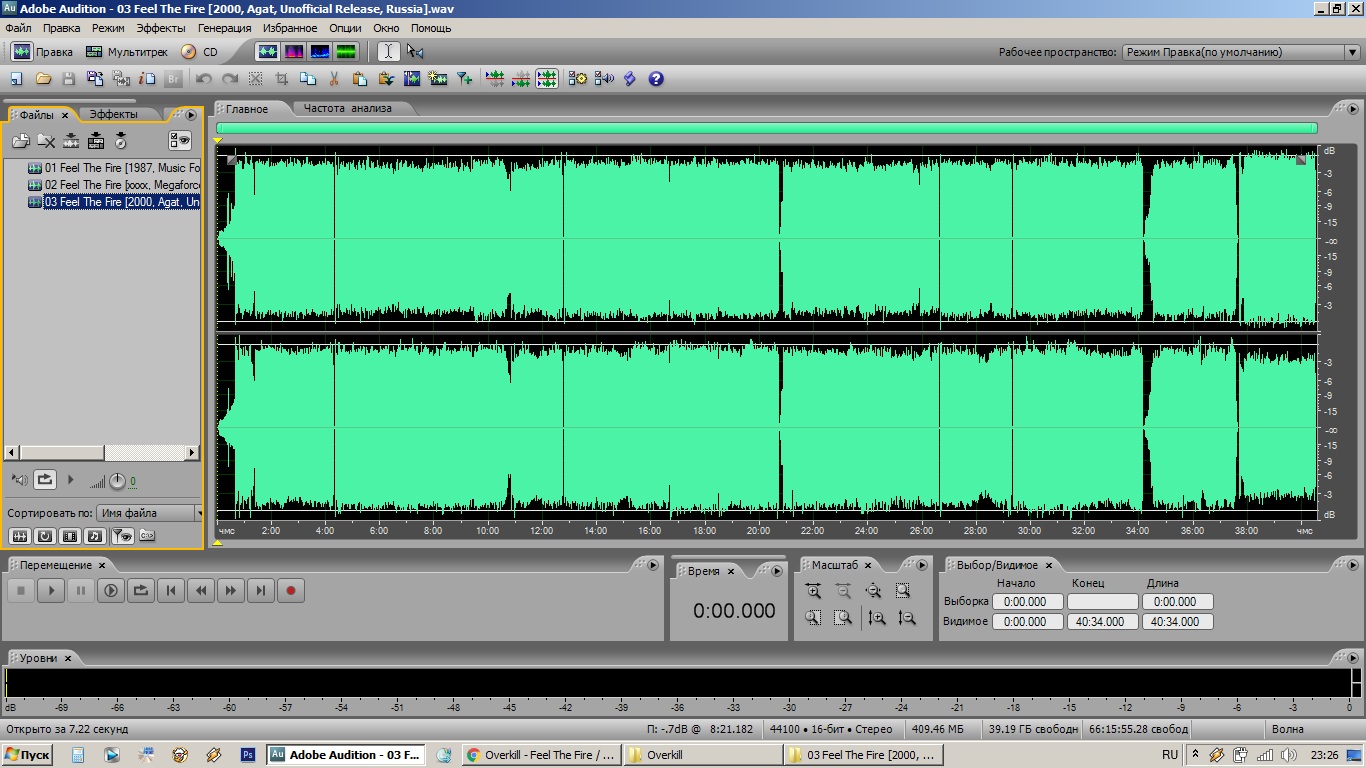Switch to Правка edit view button
This screenshot has width=1366, height=768.
point(43,52)
